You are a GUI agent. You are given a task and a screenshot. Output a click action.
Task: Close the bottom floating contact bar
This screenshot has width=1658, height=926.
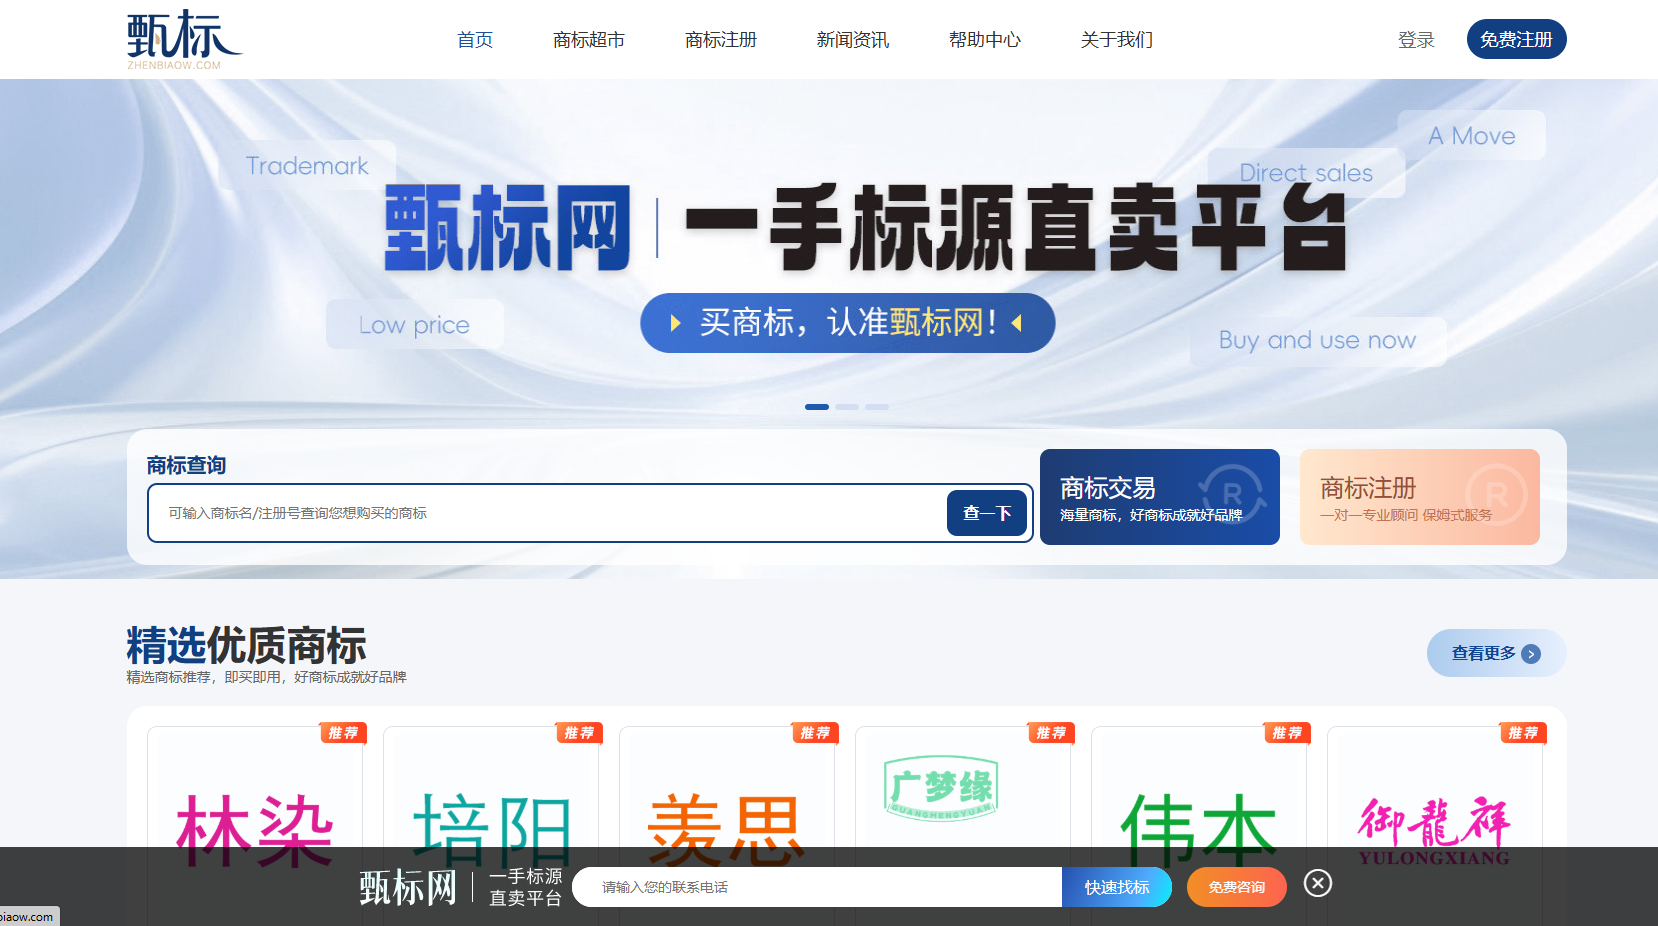(1317, 883)
